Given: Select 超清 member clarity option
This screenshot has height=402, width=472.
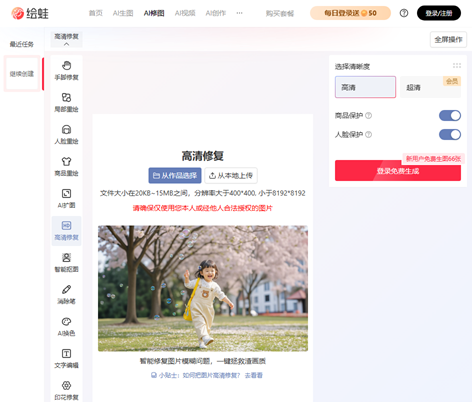Looking at the screenshot, I should coord(430,87).
